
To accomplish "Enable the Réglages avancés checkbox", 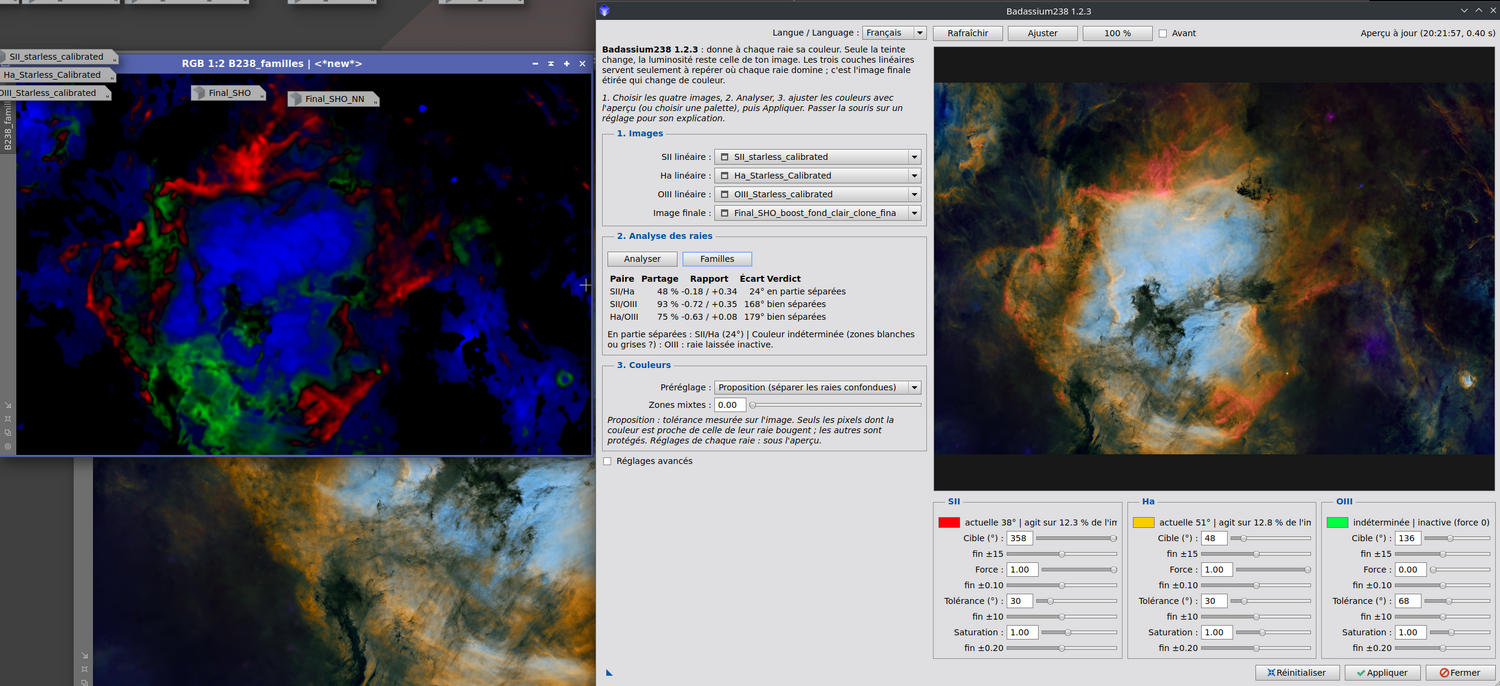I will [x=607, y=461].
